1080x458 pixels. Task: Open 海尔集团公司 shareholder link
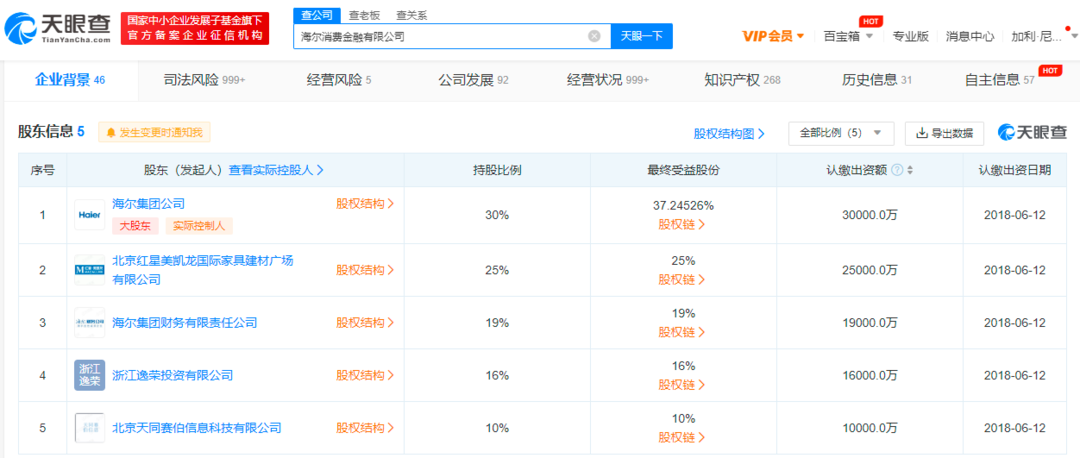(x=149, y=204)
